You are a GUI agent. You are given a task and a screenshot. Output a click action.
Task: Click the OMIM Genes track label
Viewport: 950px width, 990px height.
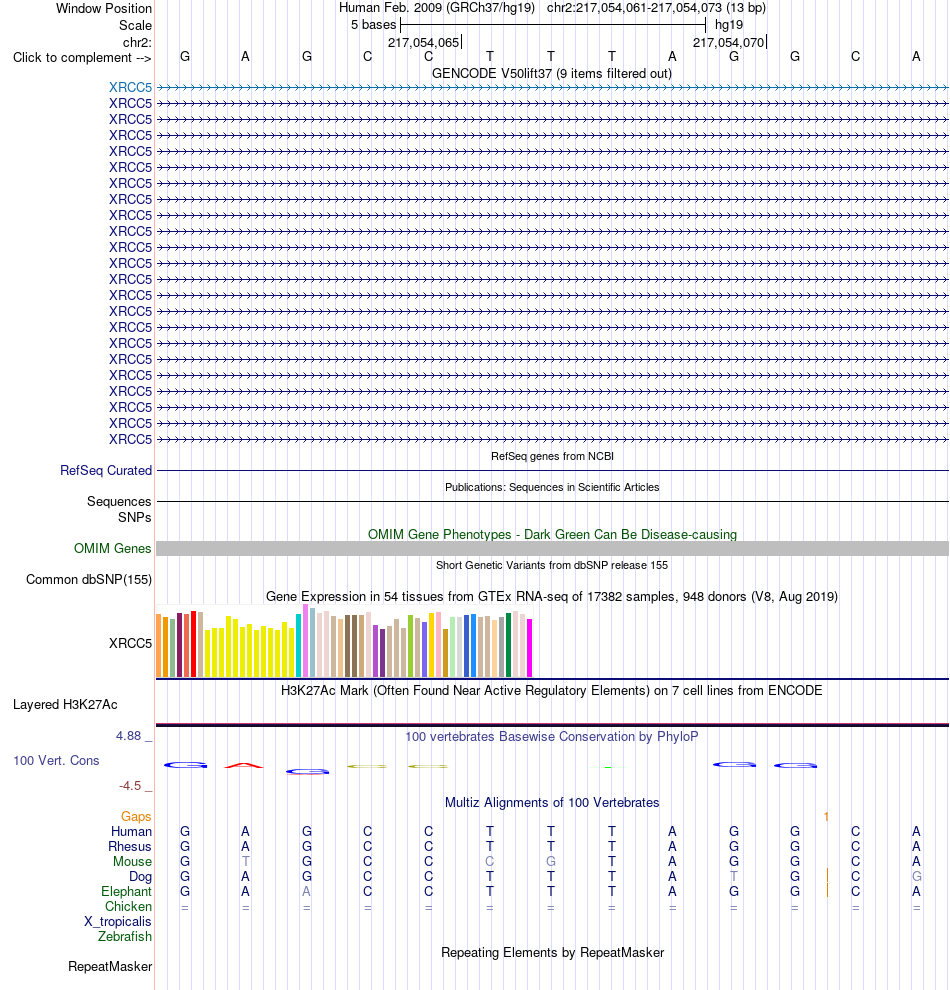(112, 548)
